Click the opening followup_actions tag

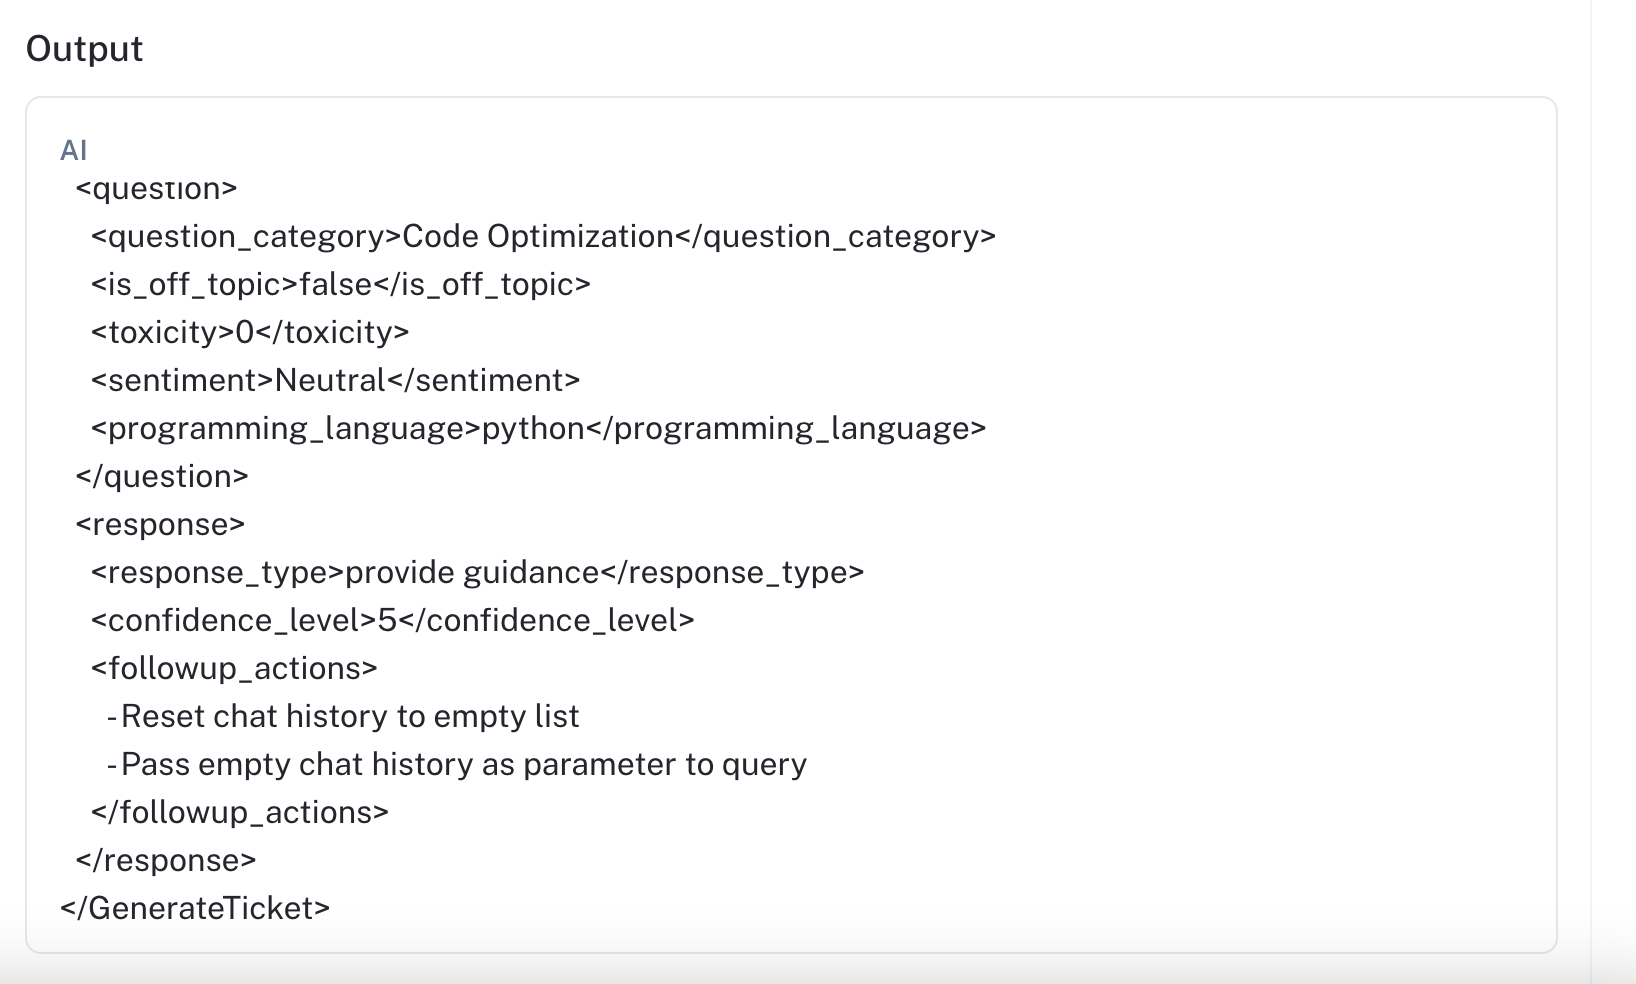[234, 669]
